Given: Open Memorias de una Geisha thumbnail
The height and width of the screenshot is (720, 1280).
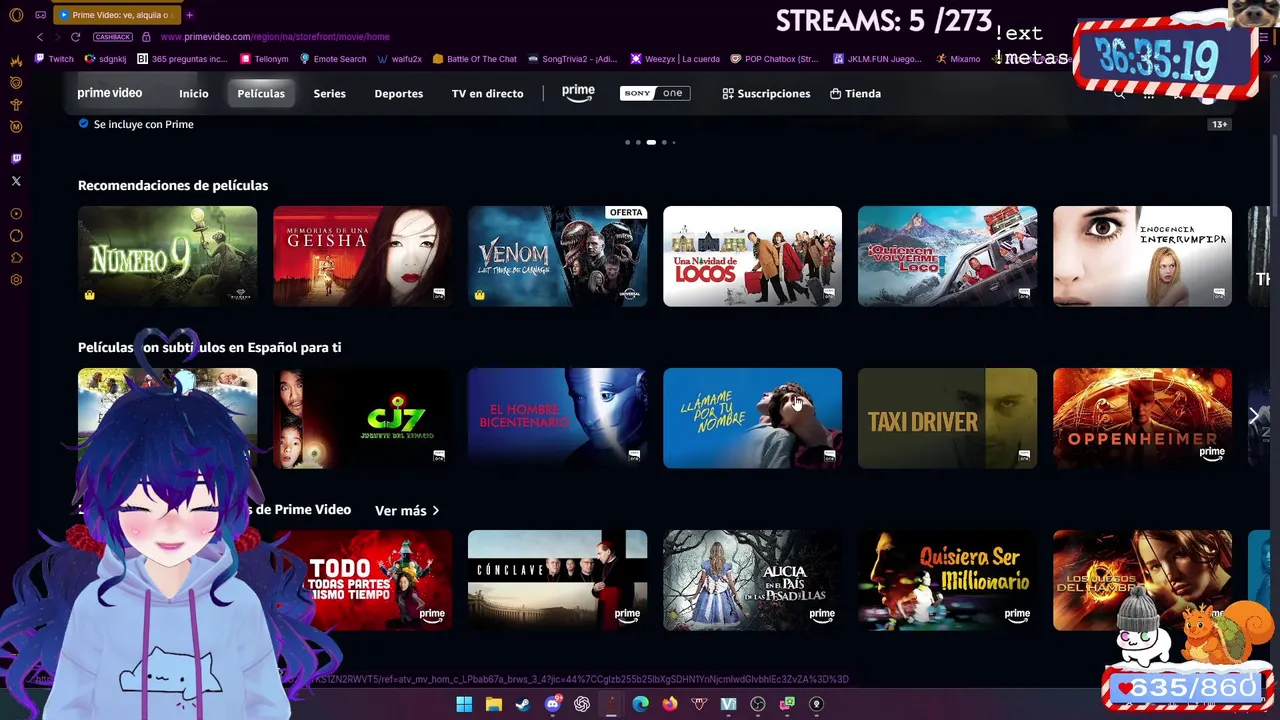Looking at the screenshot, I should pos(362,256).
